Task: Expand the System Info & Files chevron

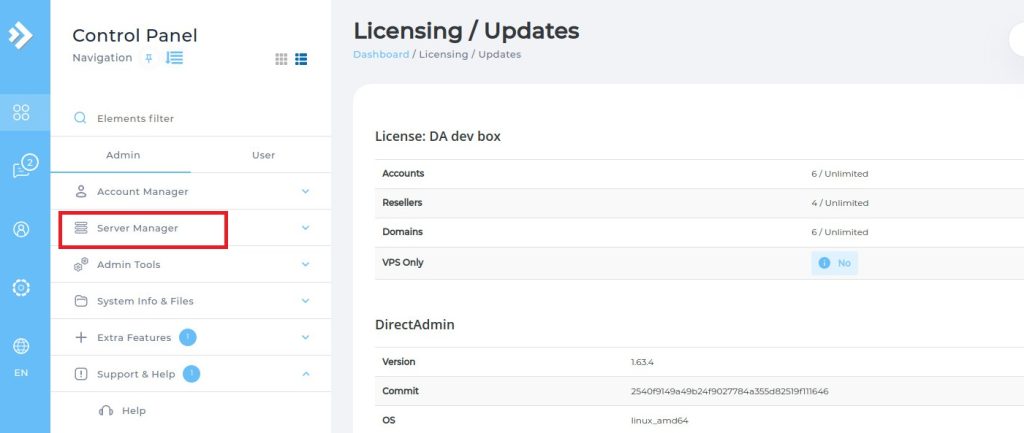Action: point(305,301)
